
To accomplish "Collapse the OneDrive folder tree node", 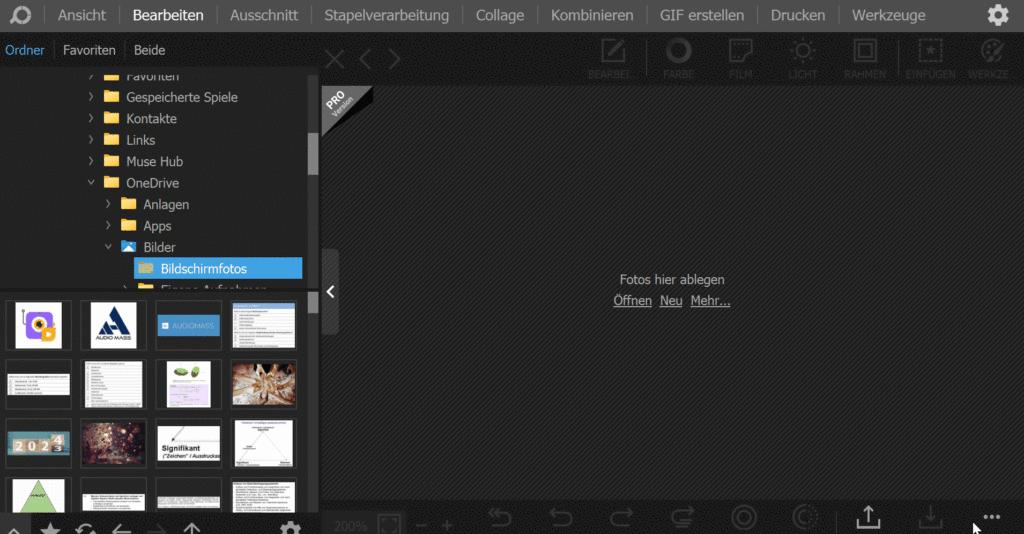I will (x=91, y=183).
